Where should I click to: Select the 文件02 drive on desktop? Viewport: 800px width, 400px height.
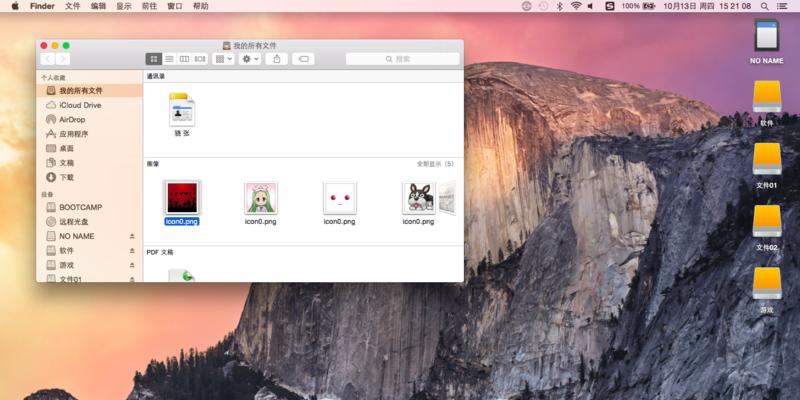click(767, 228)
